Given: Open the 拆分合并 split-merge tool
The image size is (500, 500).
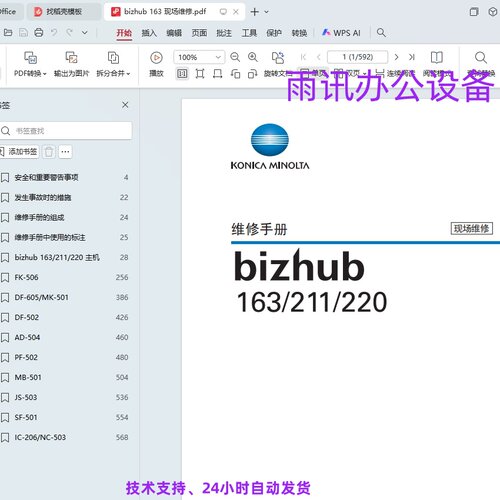Looking at the screenshot, I should tap(113, 64).
